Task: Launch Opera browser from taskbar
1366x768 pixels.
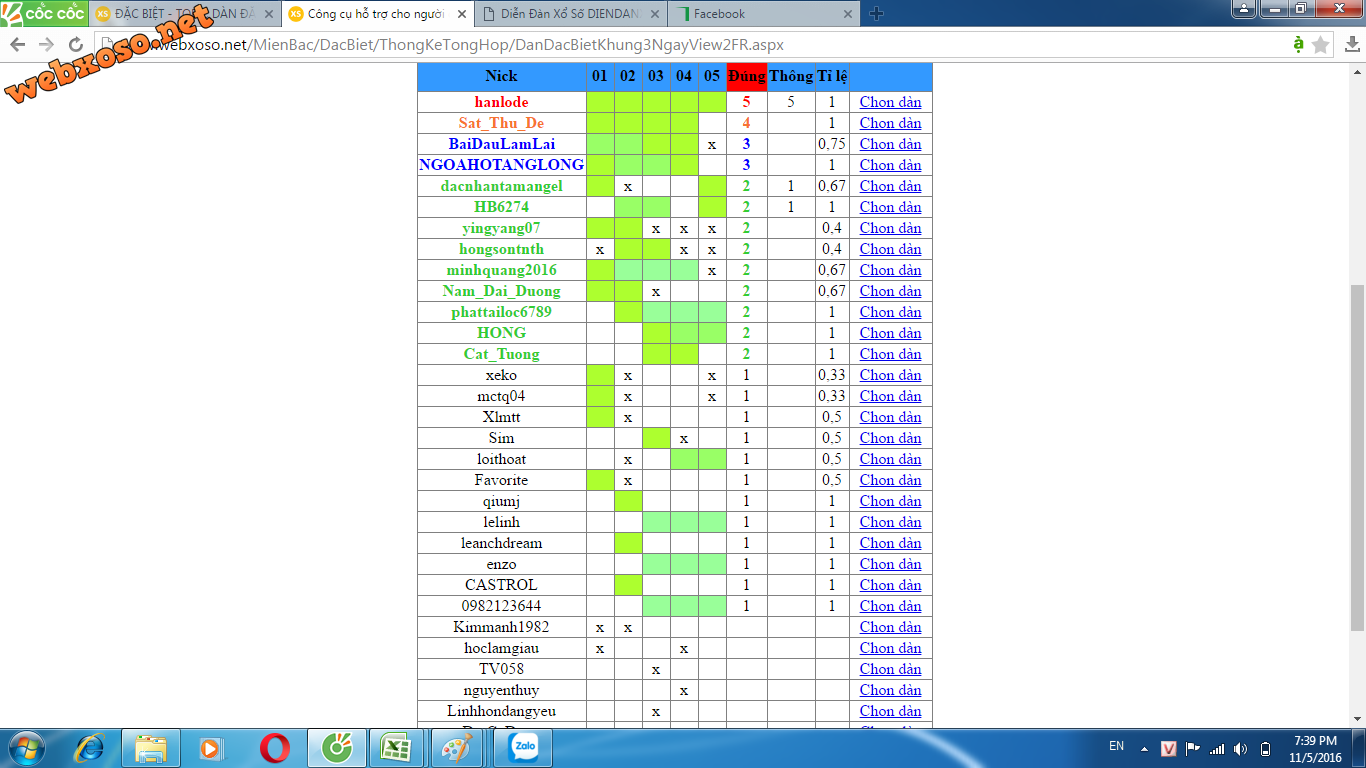Action: click(x=274, y=748)
